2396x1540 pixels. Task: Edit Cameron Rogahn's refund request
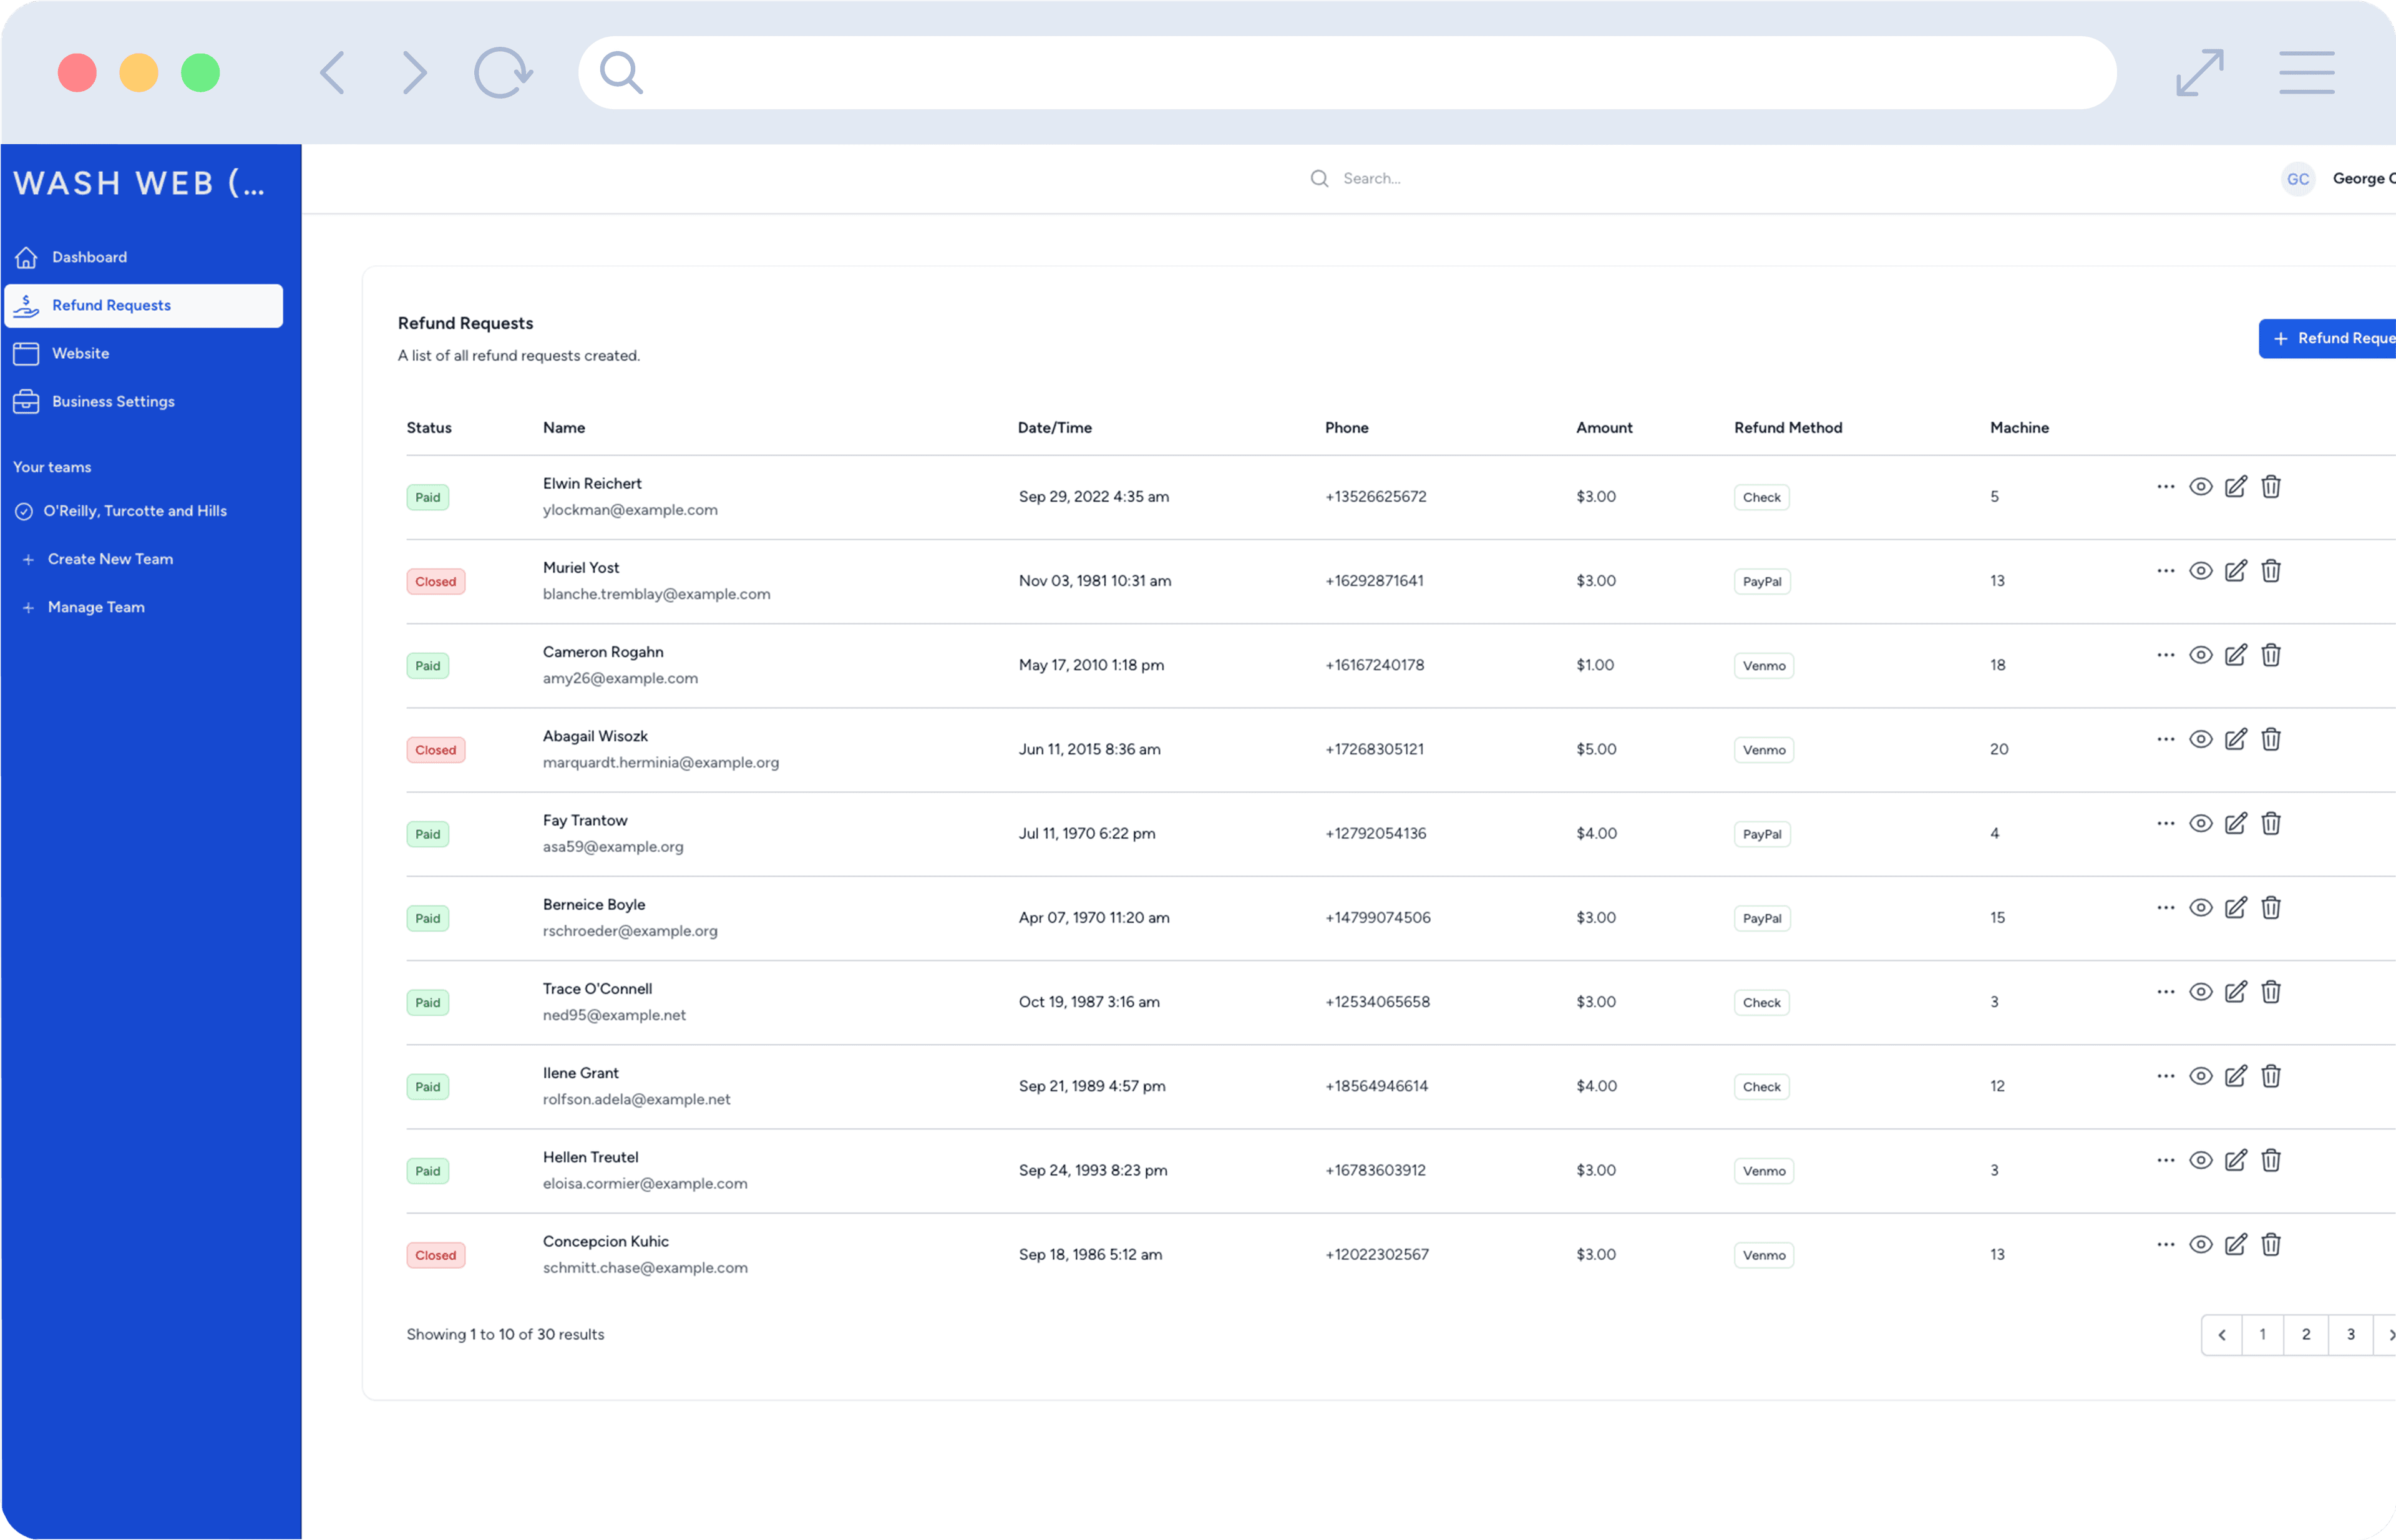coord(2236,655)
